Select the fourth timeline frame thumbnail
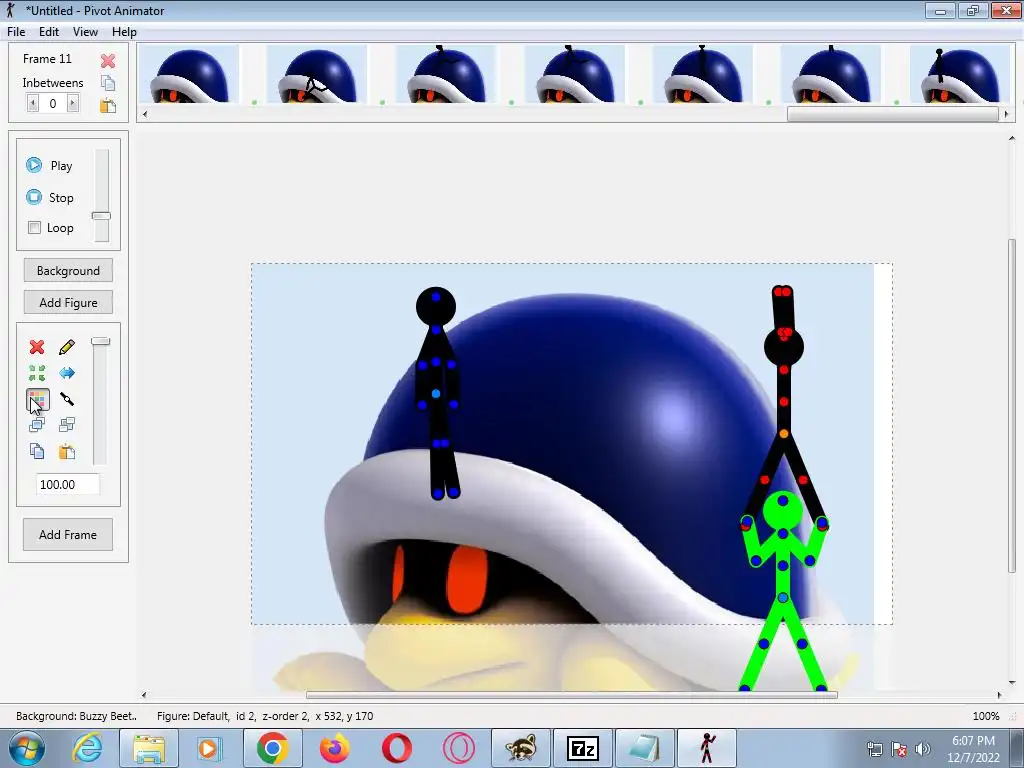The image size is (1024, 768). click(x=575, y=74)
